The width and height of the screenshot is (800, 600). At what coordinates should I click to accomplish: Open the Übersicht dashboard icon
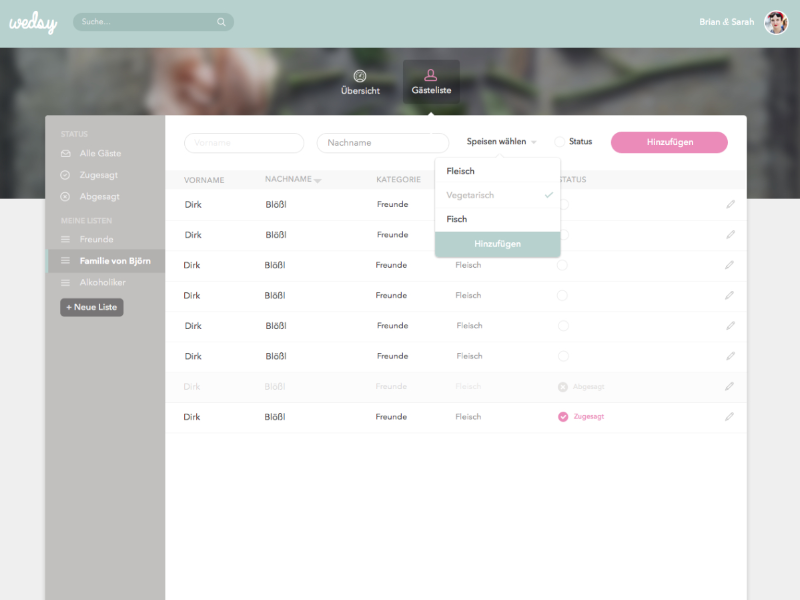pos(360,76)
